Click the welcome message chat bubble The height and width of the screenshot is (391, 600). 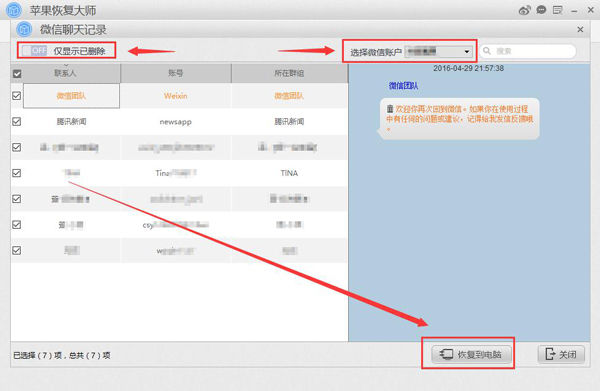[459, 119]
